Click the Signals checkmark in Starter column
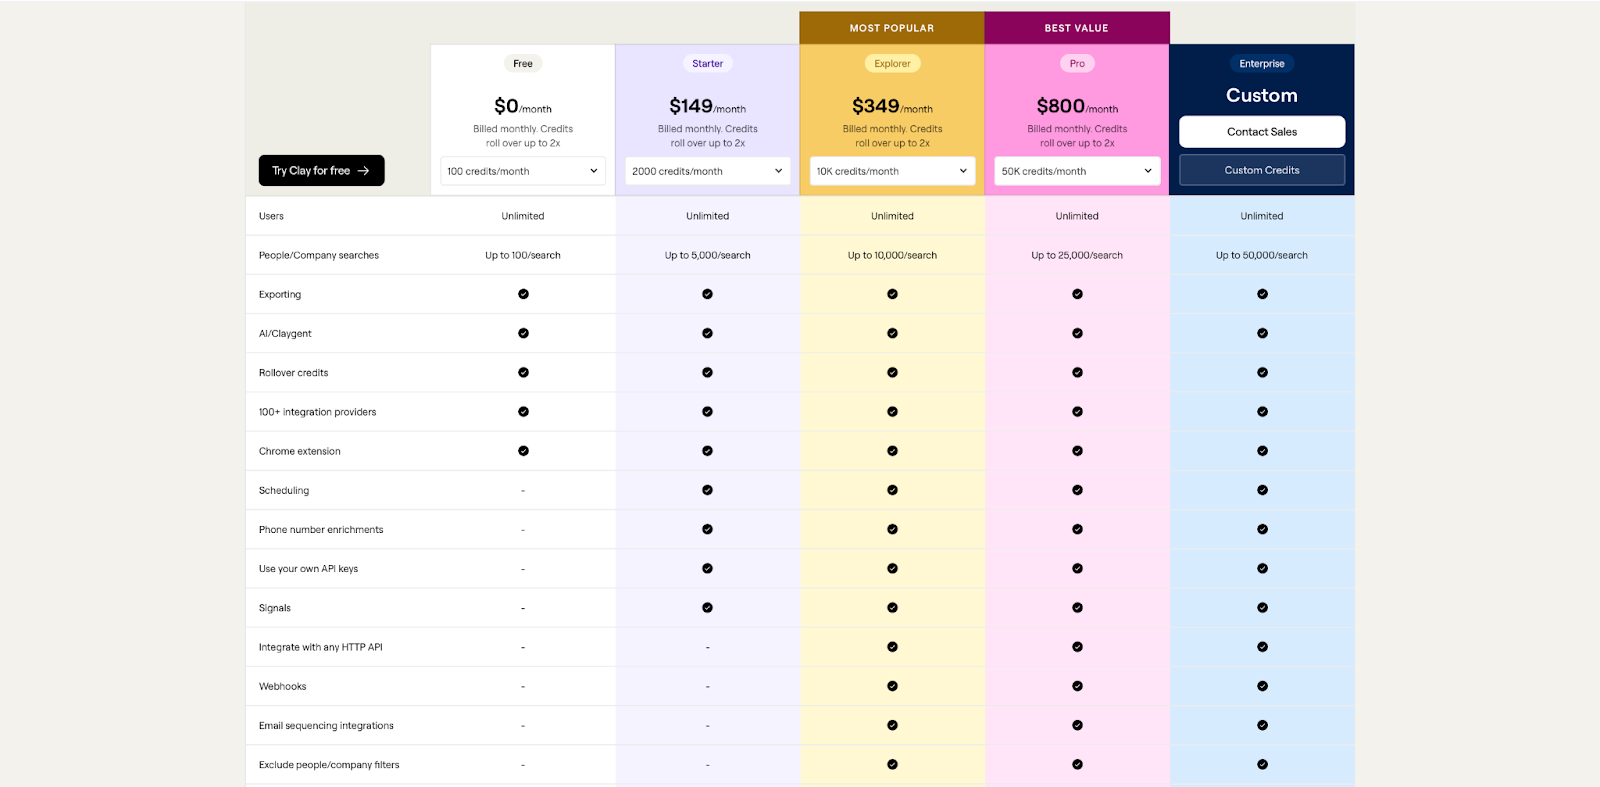 [708, 607]
